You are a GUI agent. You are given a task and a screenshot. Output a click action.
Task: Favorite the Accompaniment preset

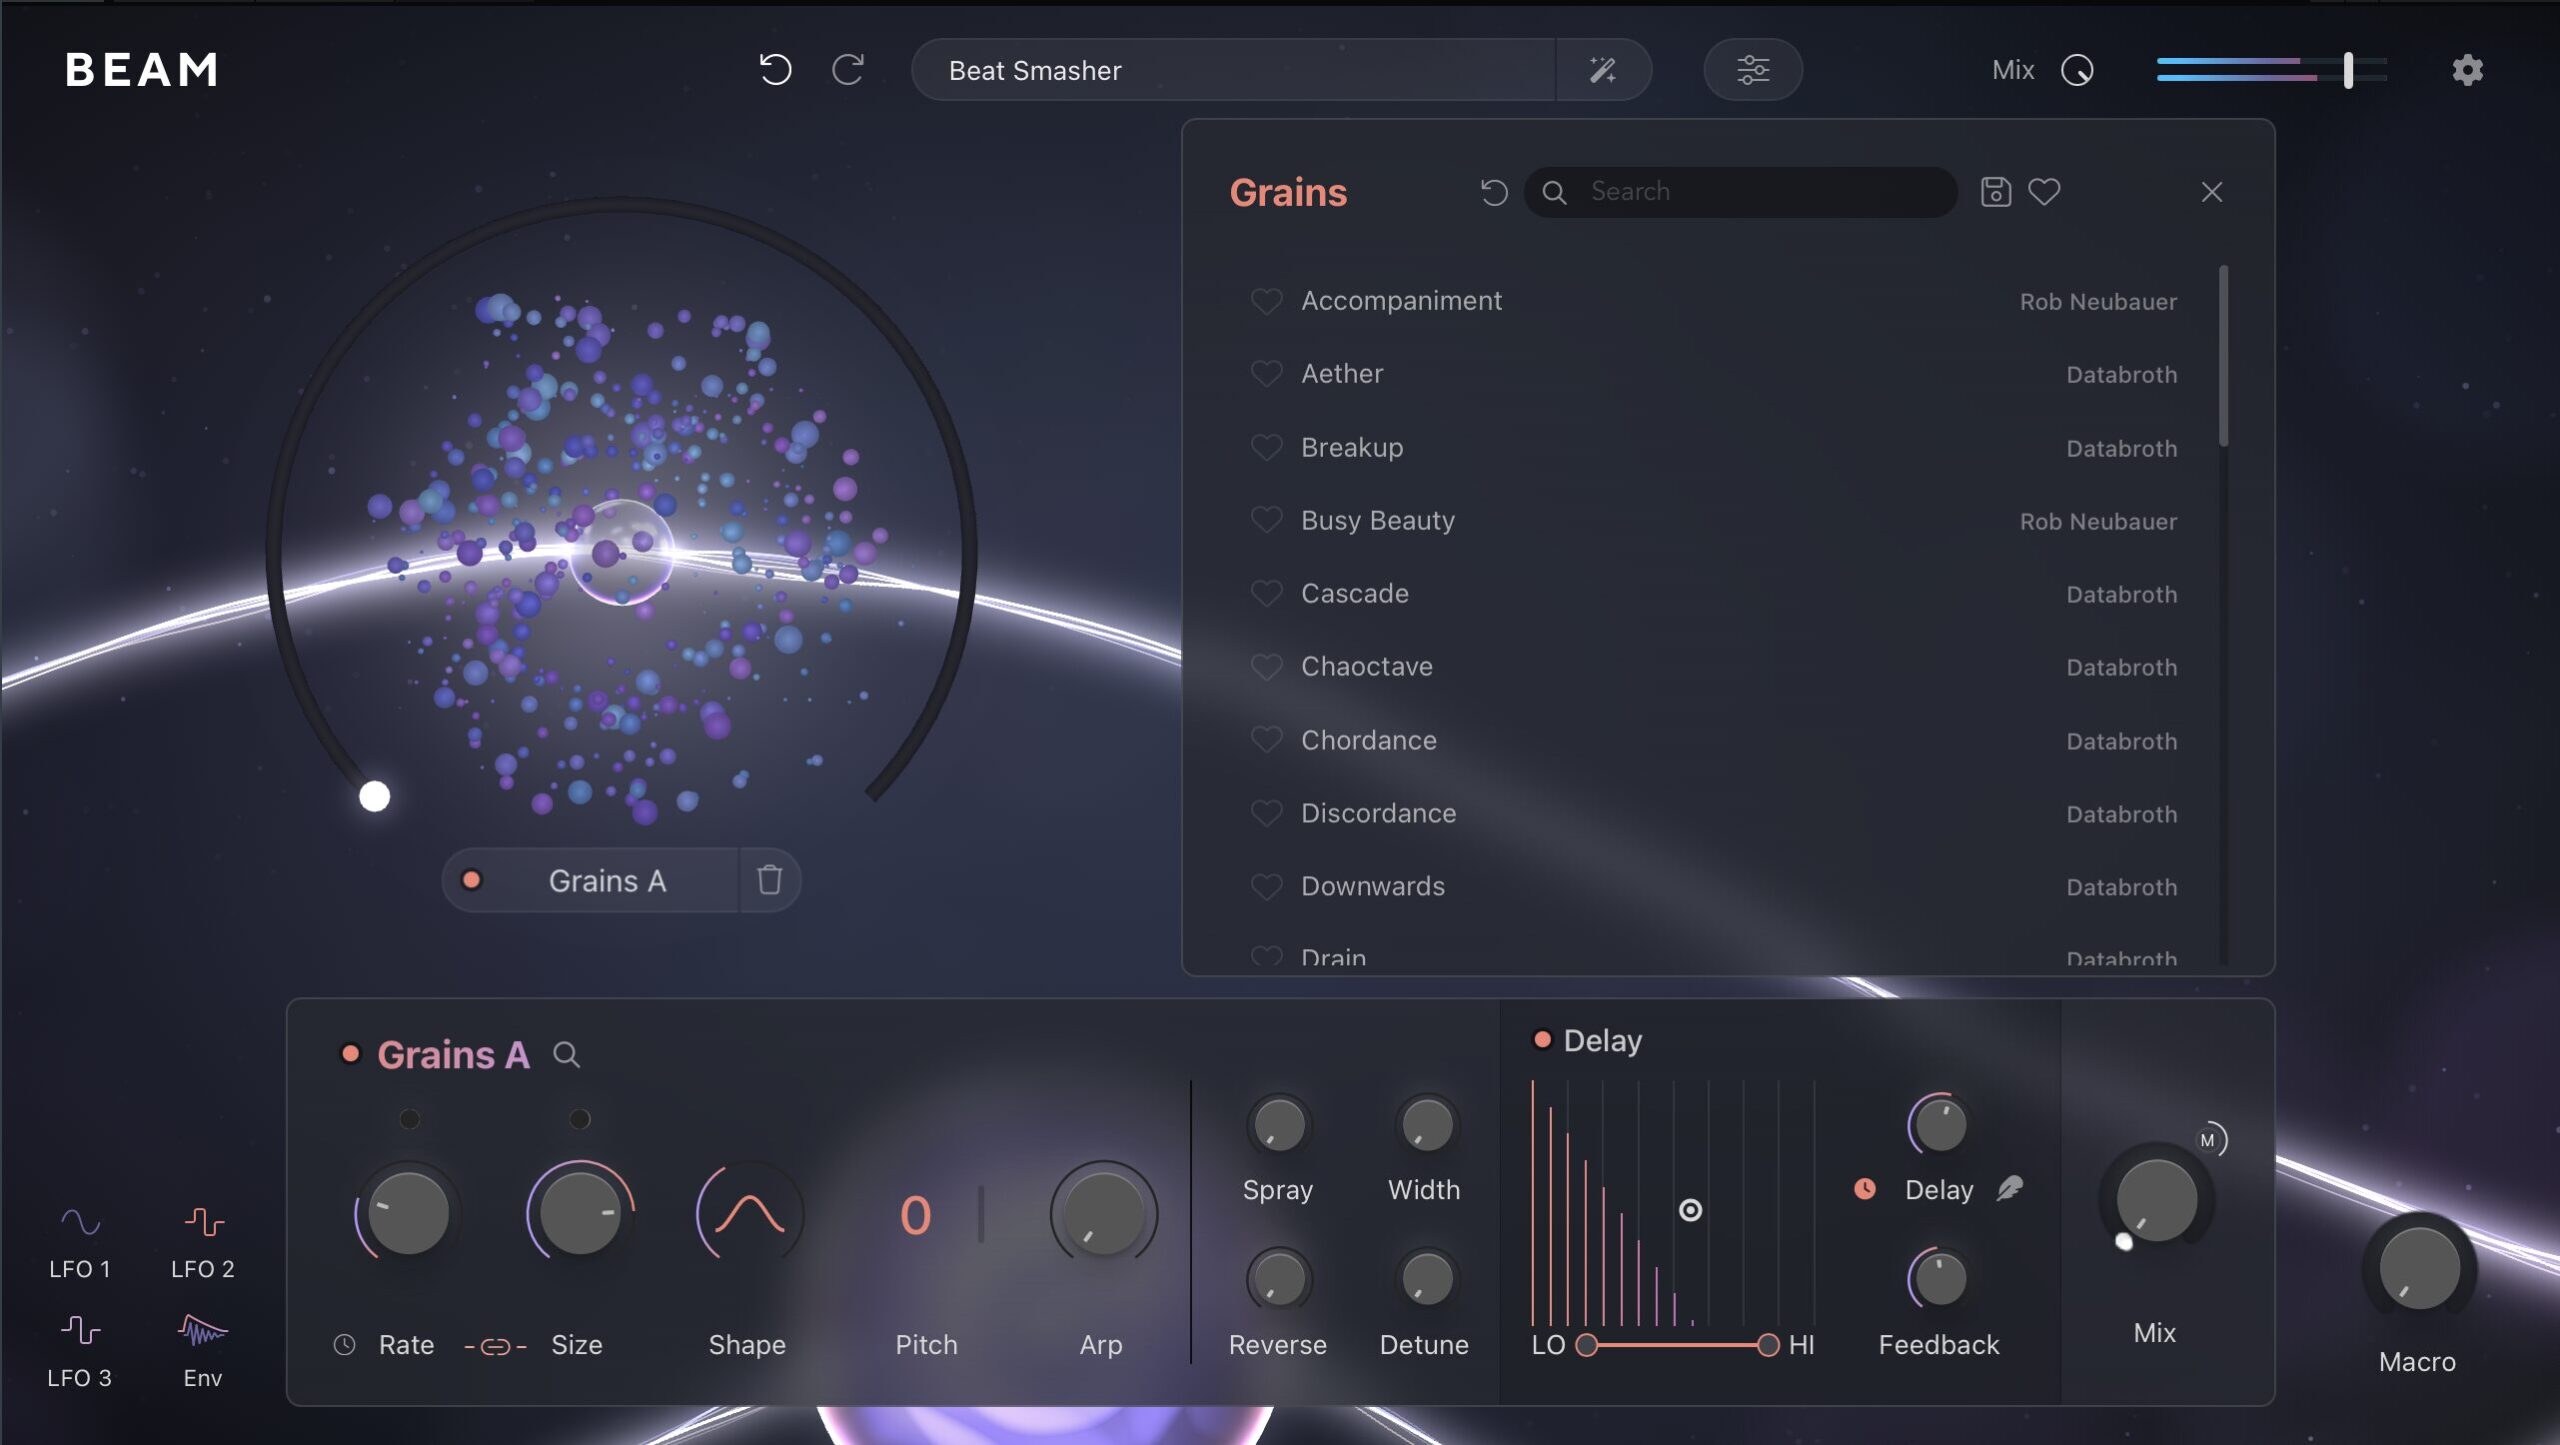pos(1266,301)
